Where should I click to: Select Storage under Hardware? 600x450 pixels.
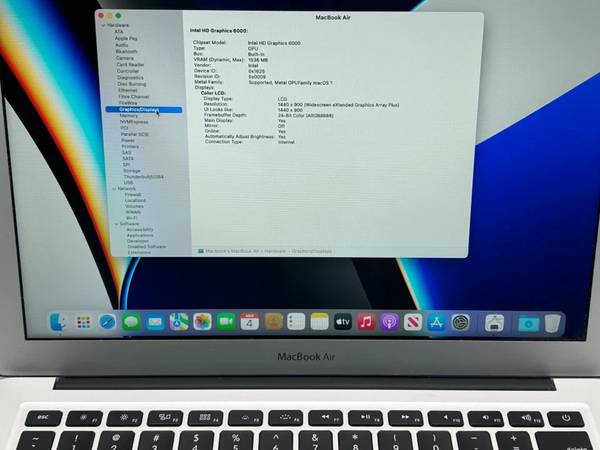[x=131, y=170]
